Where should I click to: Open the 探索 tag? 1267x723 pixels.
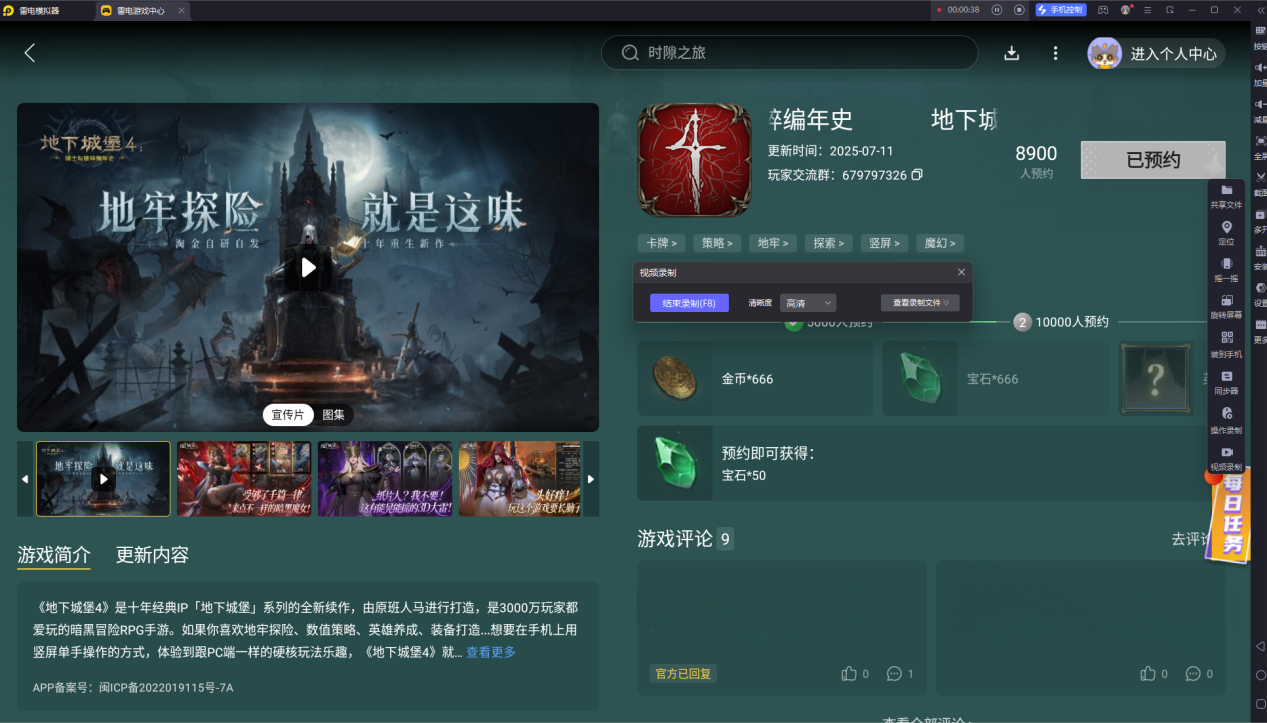coord(829,243)
